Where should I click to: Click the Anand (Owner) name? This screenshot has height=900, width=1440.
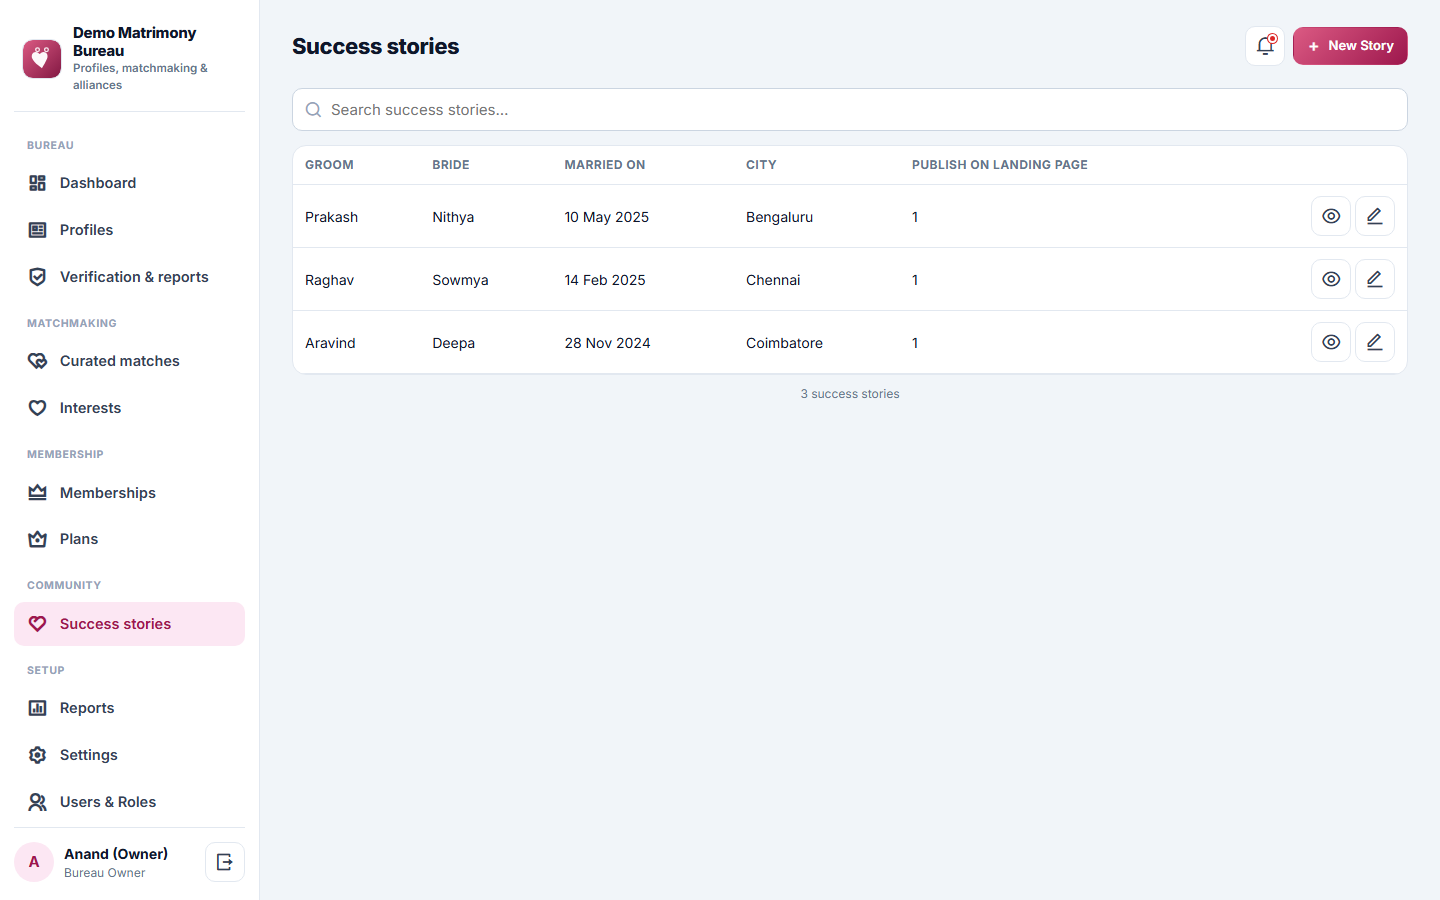pos(116,854)
